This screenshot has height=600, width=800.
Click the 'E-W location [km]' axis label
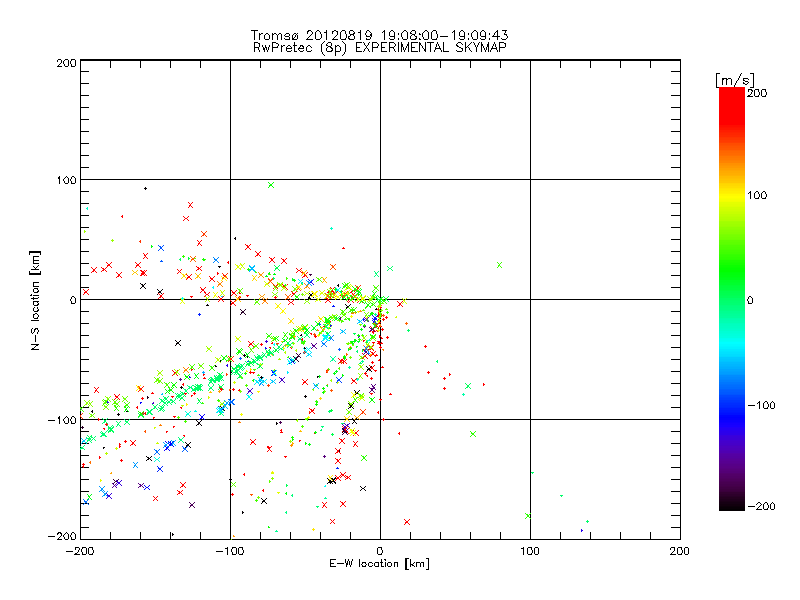379,563
